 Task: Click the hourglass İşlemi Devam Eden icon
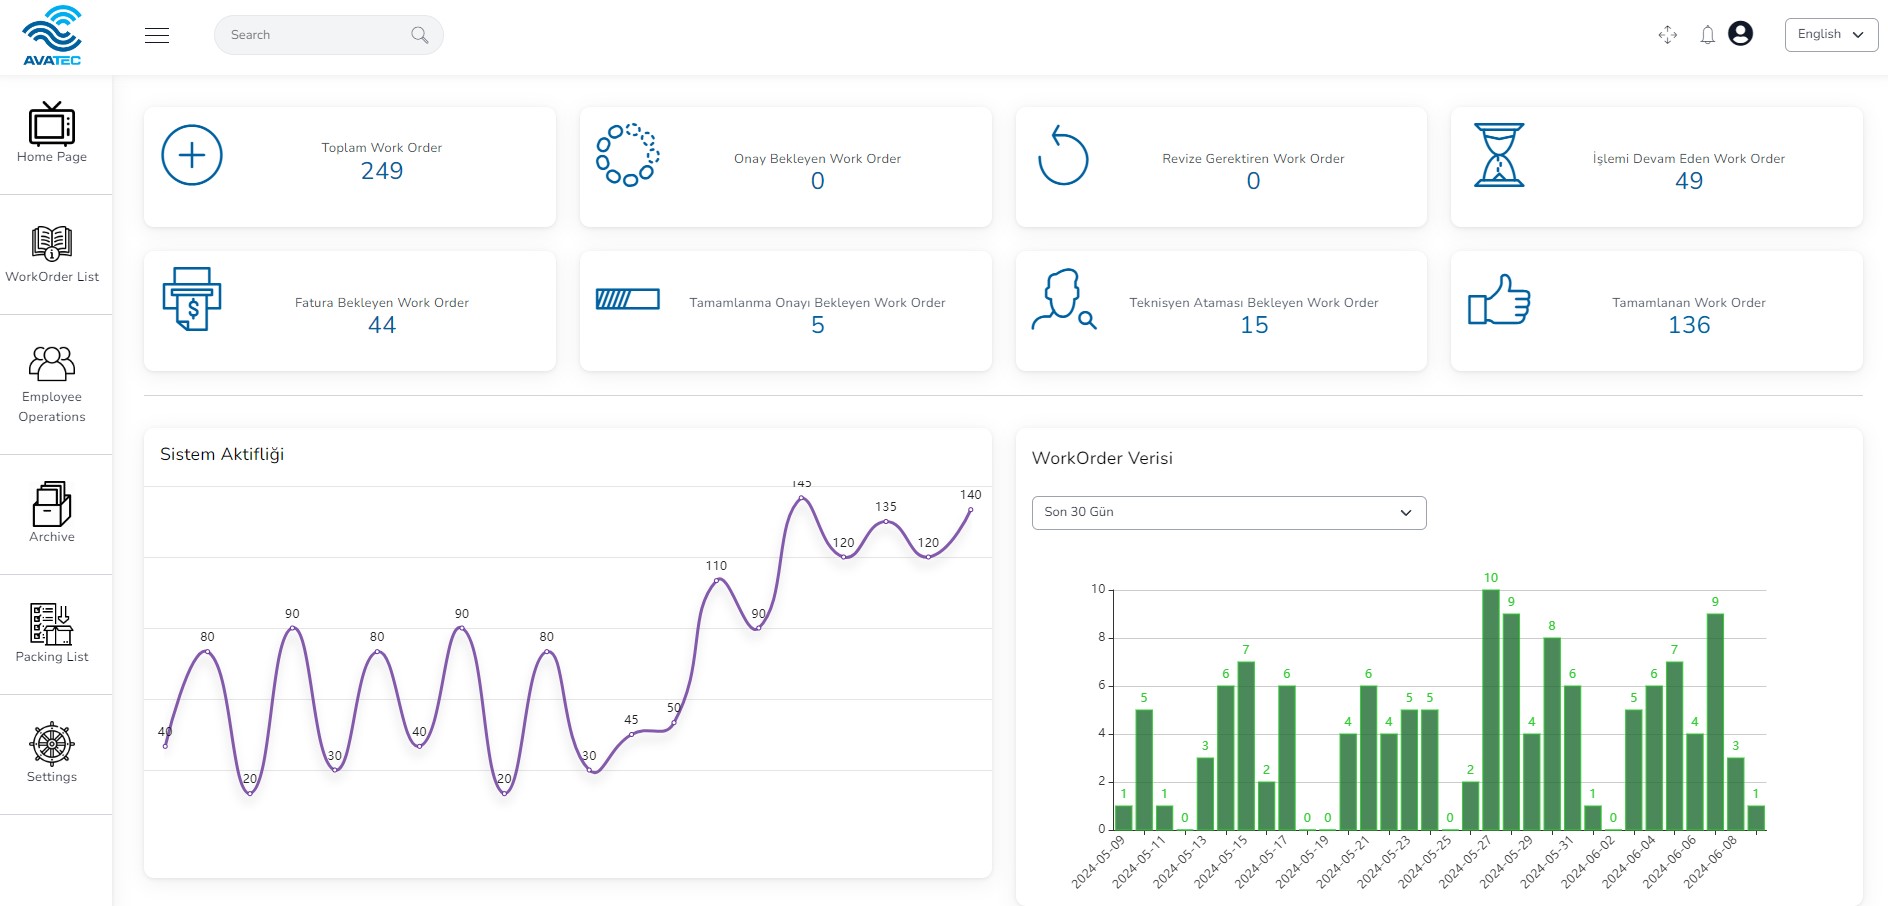pos(1499,155)
